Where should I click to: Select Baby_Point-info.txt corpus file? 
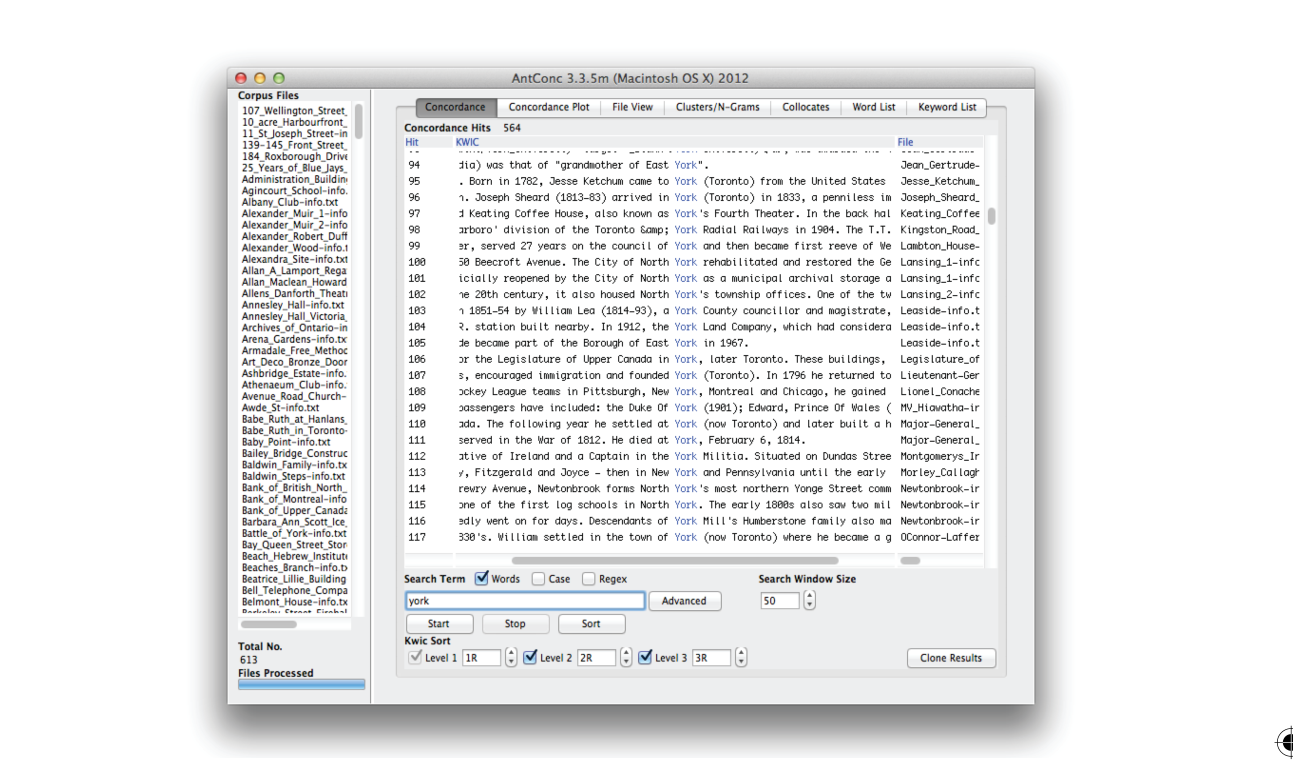[286, 442]
